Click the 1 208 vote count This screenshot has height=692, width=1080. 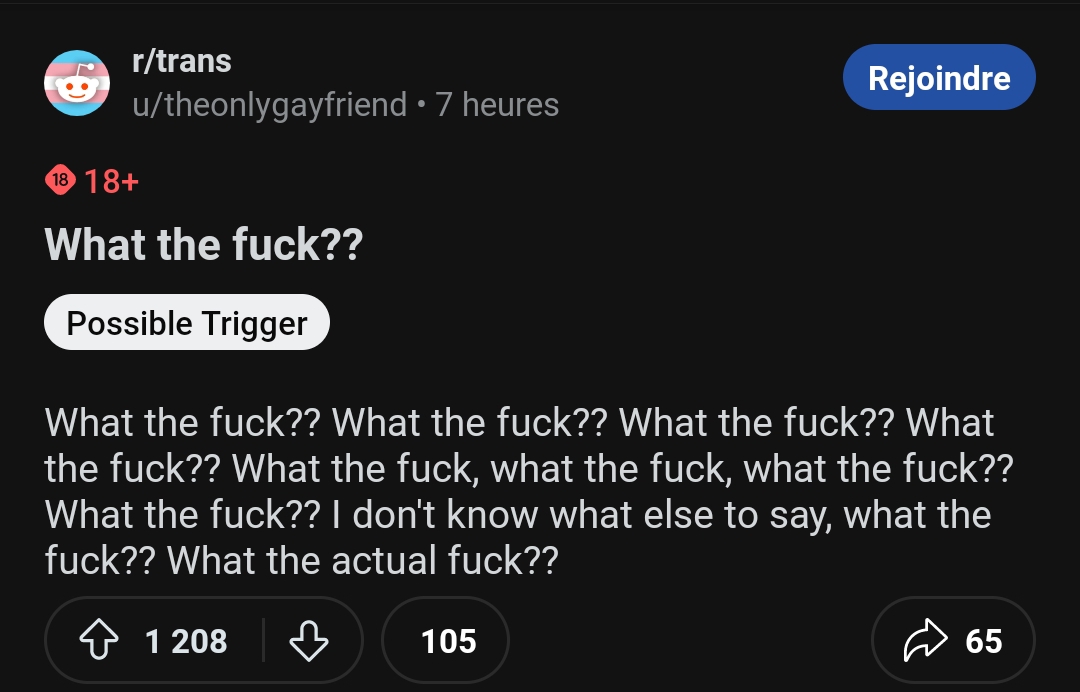tap(186, 641)
